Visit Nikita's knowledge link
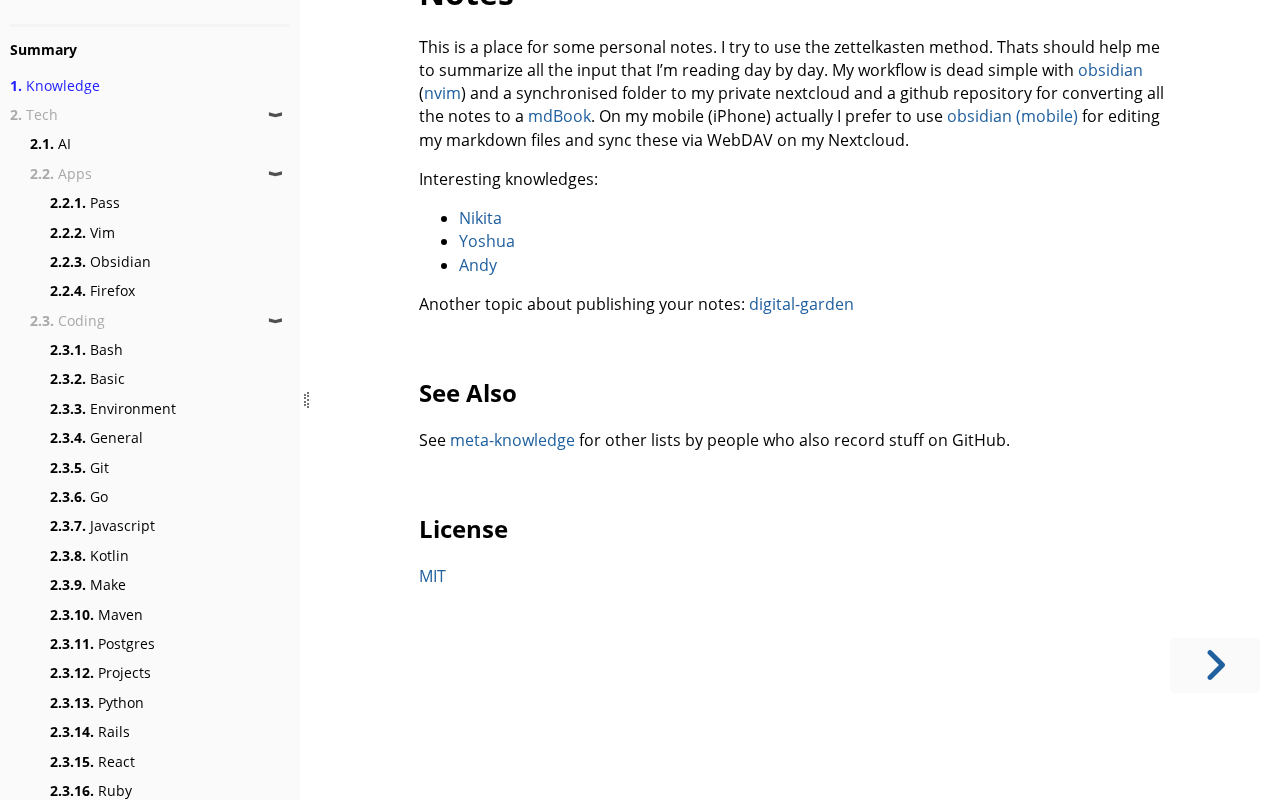This screenshot has height=800, width=1280. pyautogui.click(x=480, y=218)
